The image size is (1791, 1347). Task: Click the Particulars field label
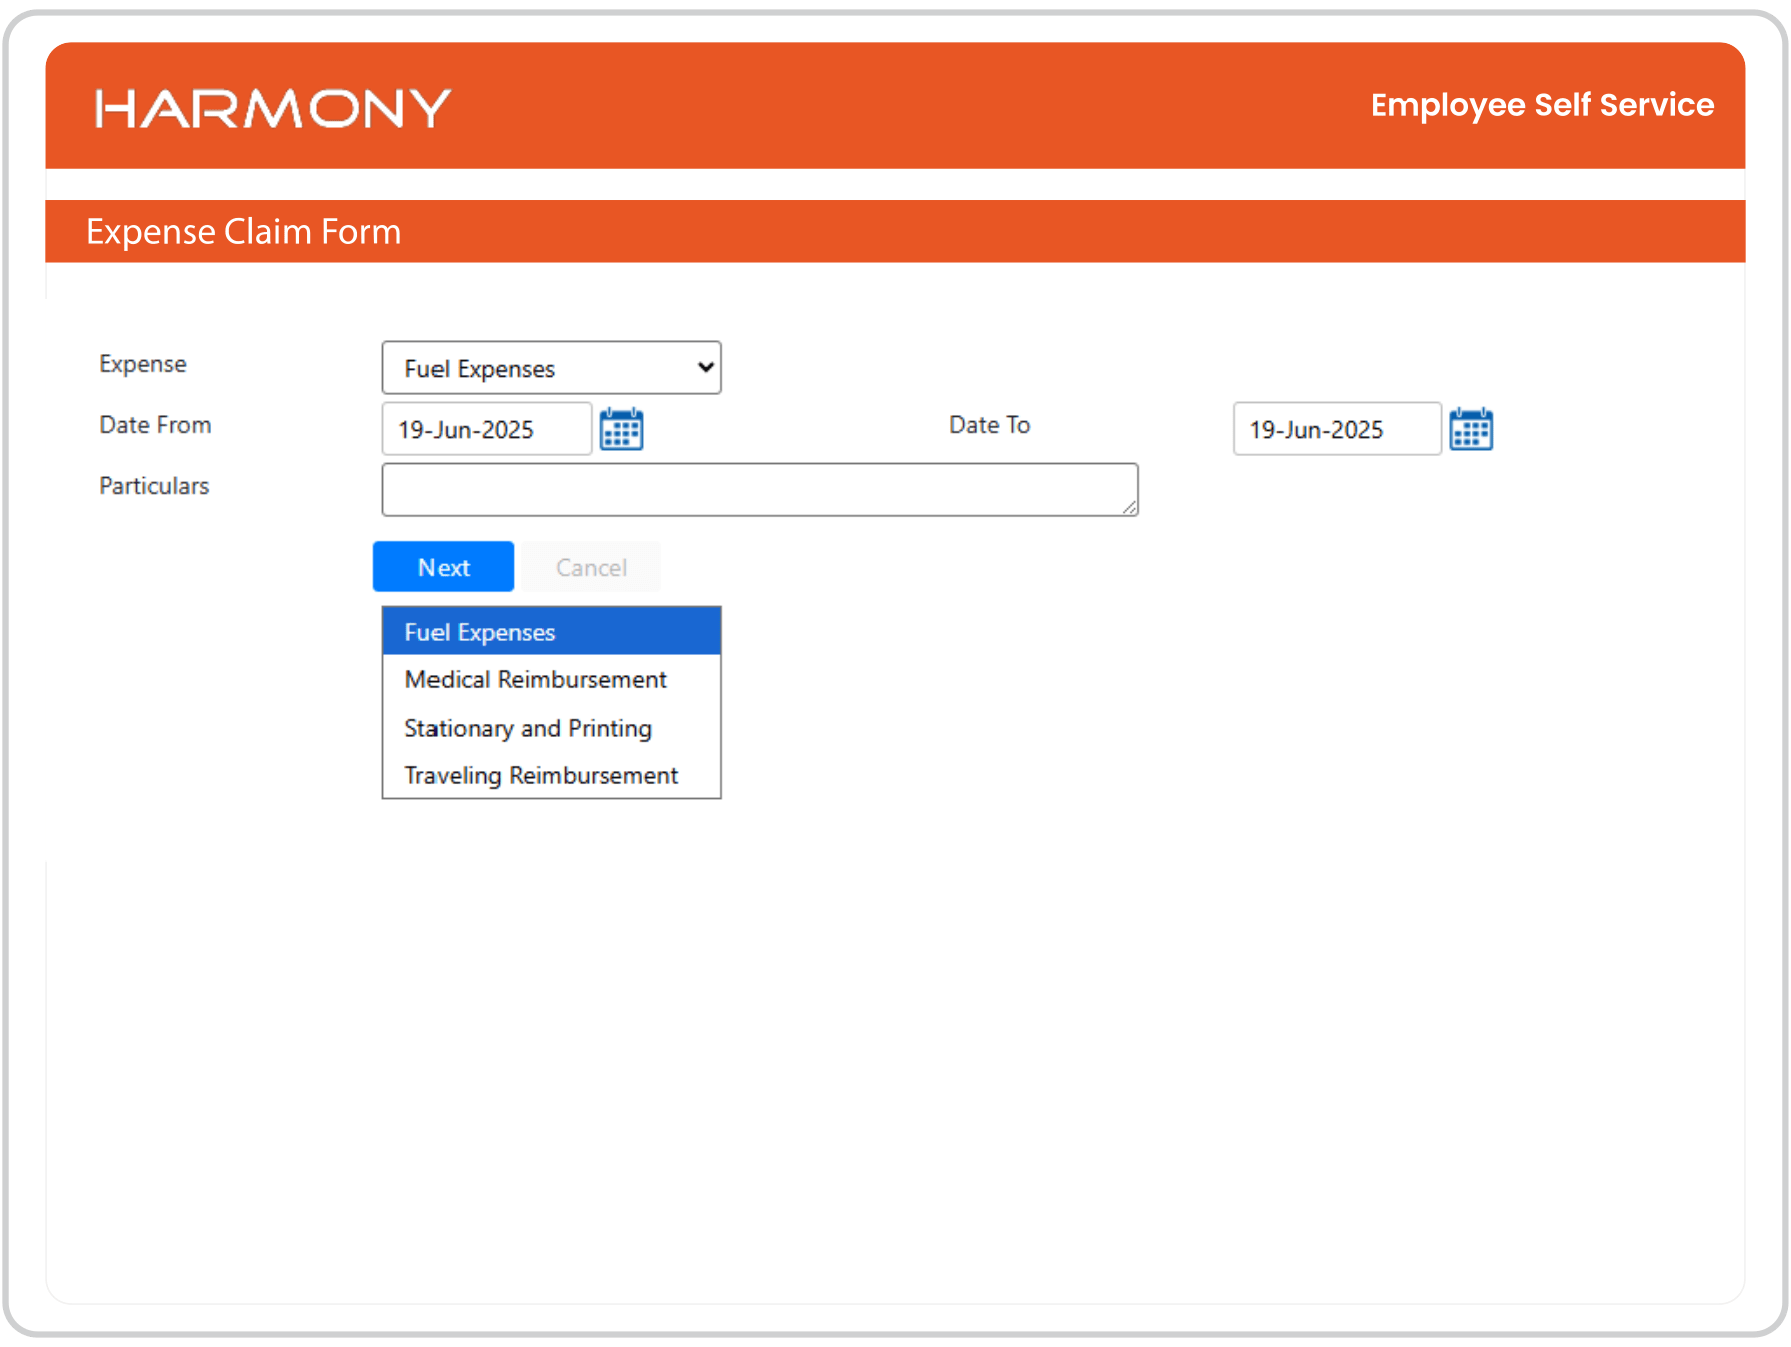[x=154, y=486]
